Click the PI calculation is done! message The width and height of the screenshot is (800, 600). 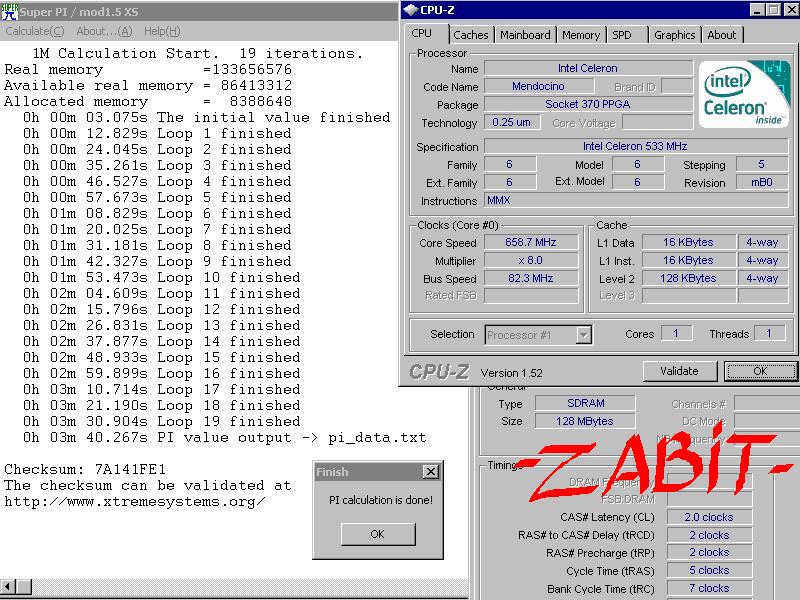[381, 500]
